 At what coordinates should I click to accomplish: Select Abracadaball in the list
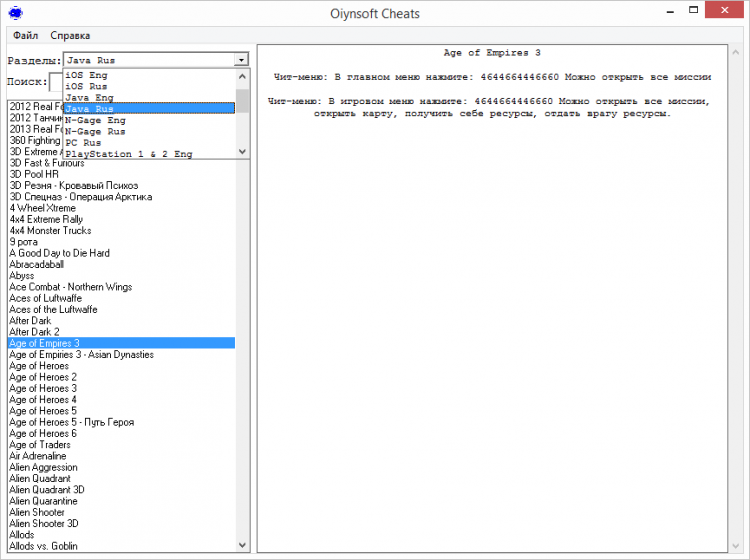[x=122, y=264]
